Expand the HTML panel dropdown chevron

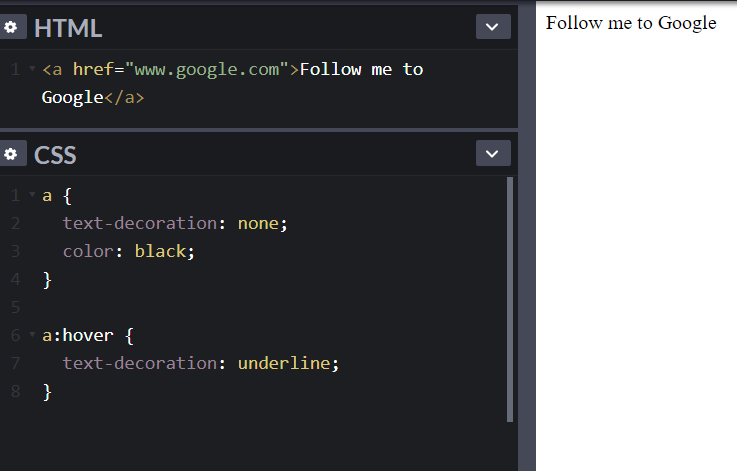(493, 27)
